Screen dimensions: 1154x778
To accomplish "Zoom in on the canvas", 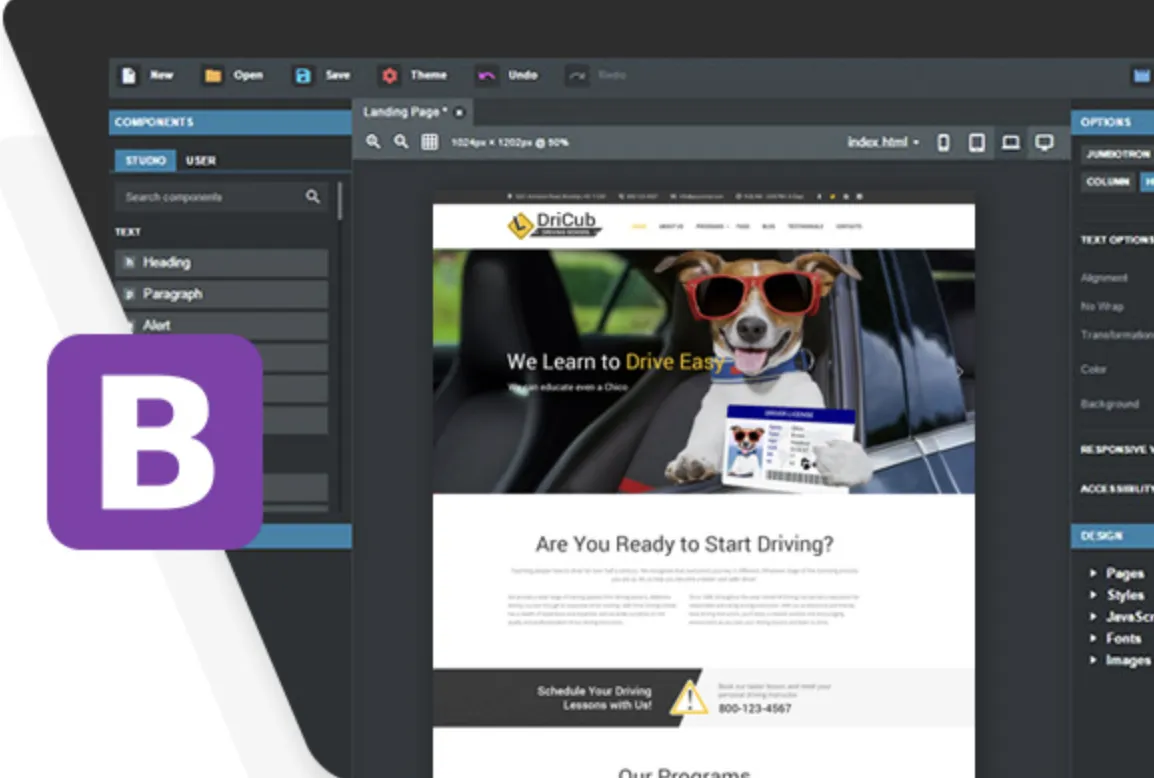I will pyautogui.click(x=373, y=141).
